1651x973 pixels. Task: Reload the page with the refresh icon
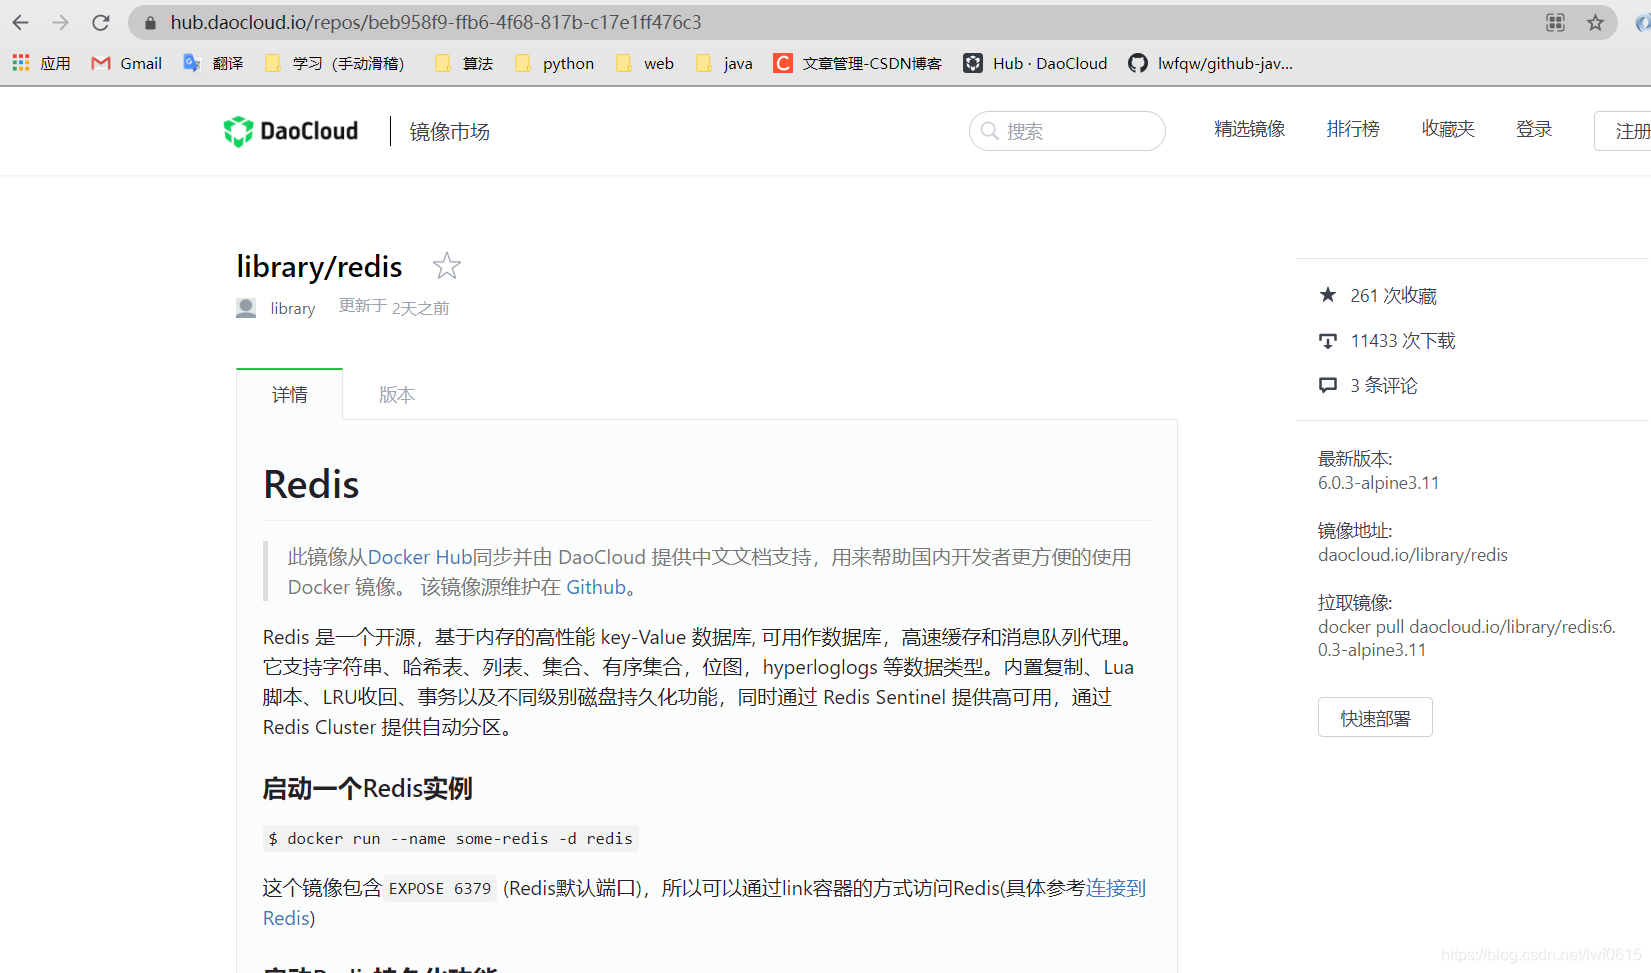tap(100, 22)
